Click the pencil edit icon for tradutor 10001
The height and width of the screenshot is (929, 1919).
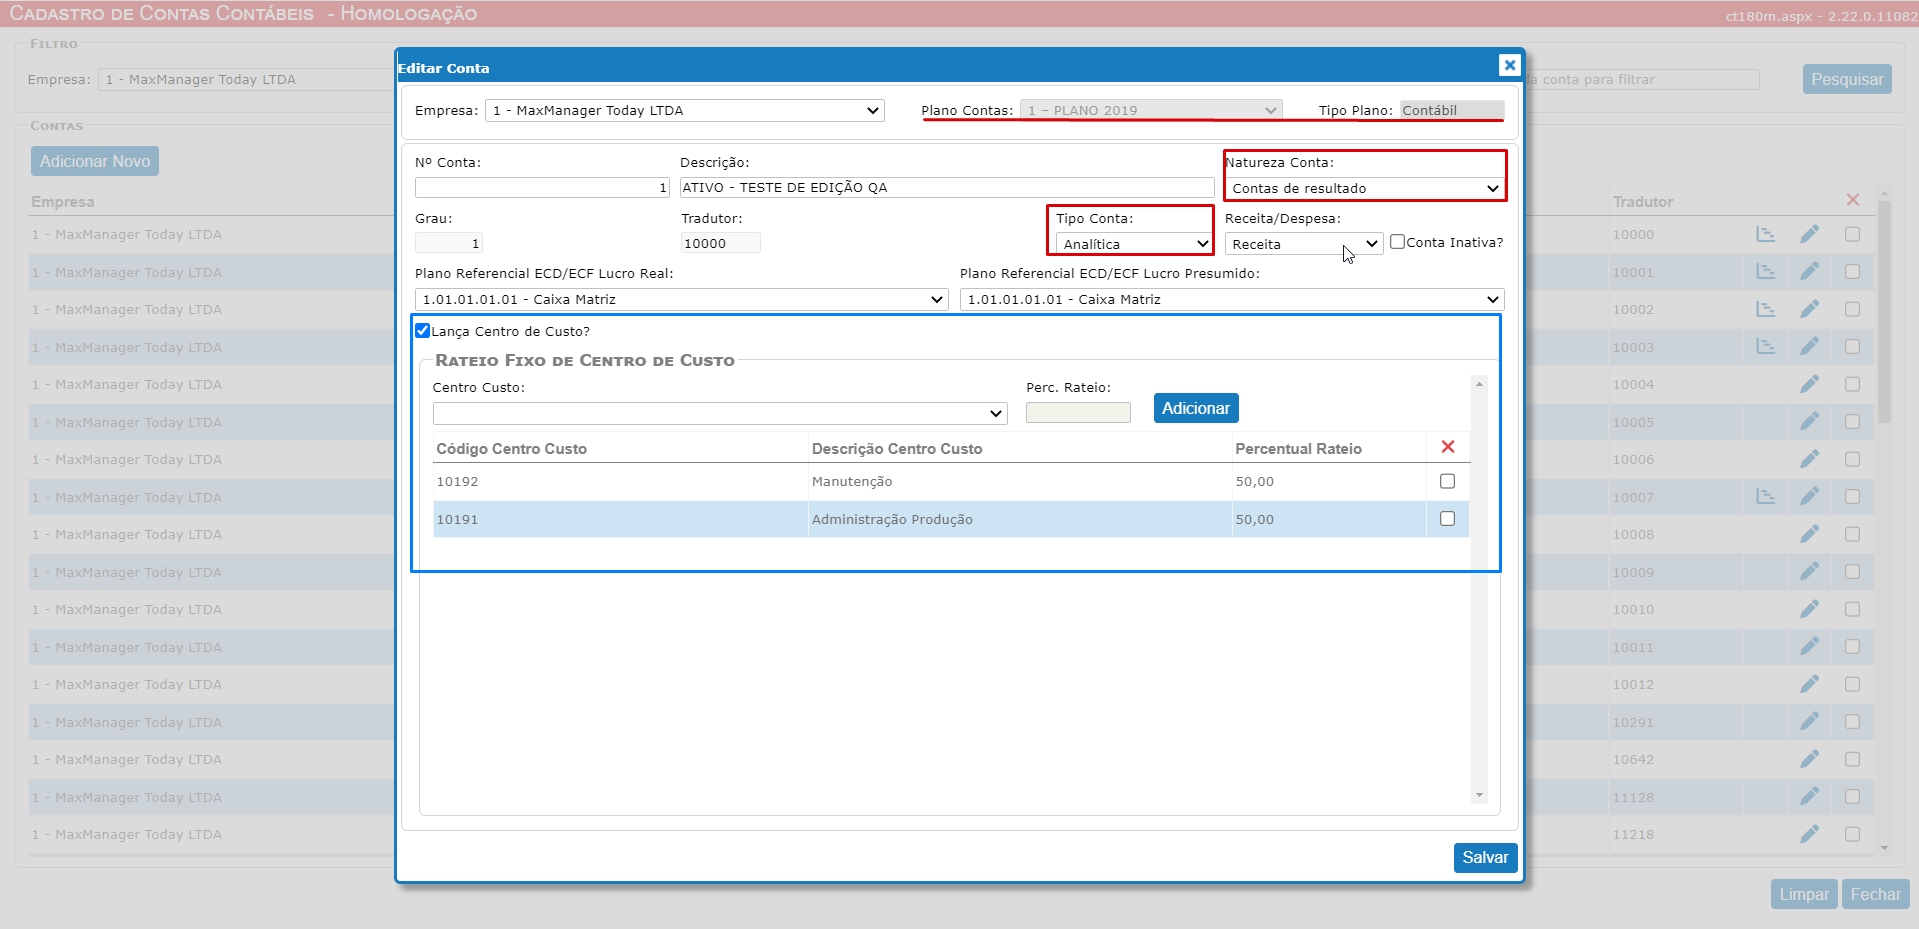coord(1809,271)
